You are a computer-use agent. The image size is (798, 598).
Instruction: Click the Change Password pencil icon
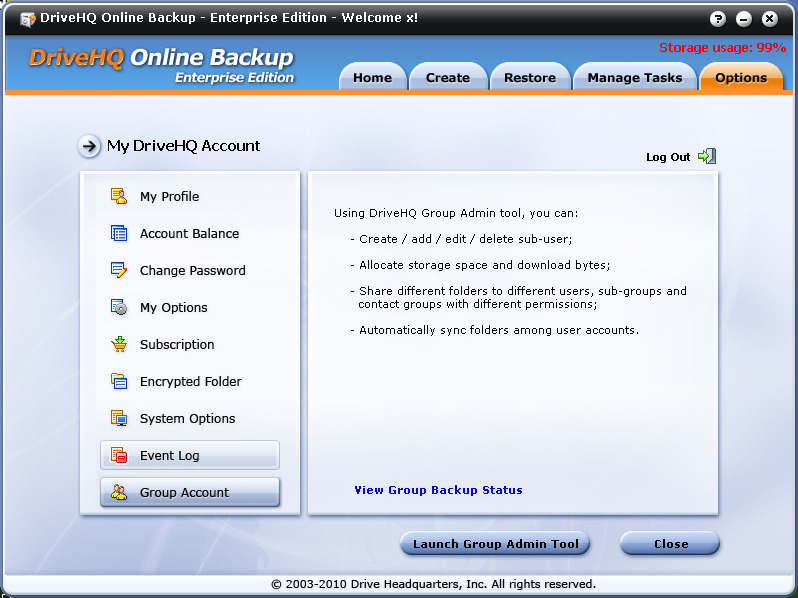point(119,270)
